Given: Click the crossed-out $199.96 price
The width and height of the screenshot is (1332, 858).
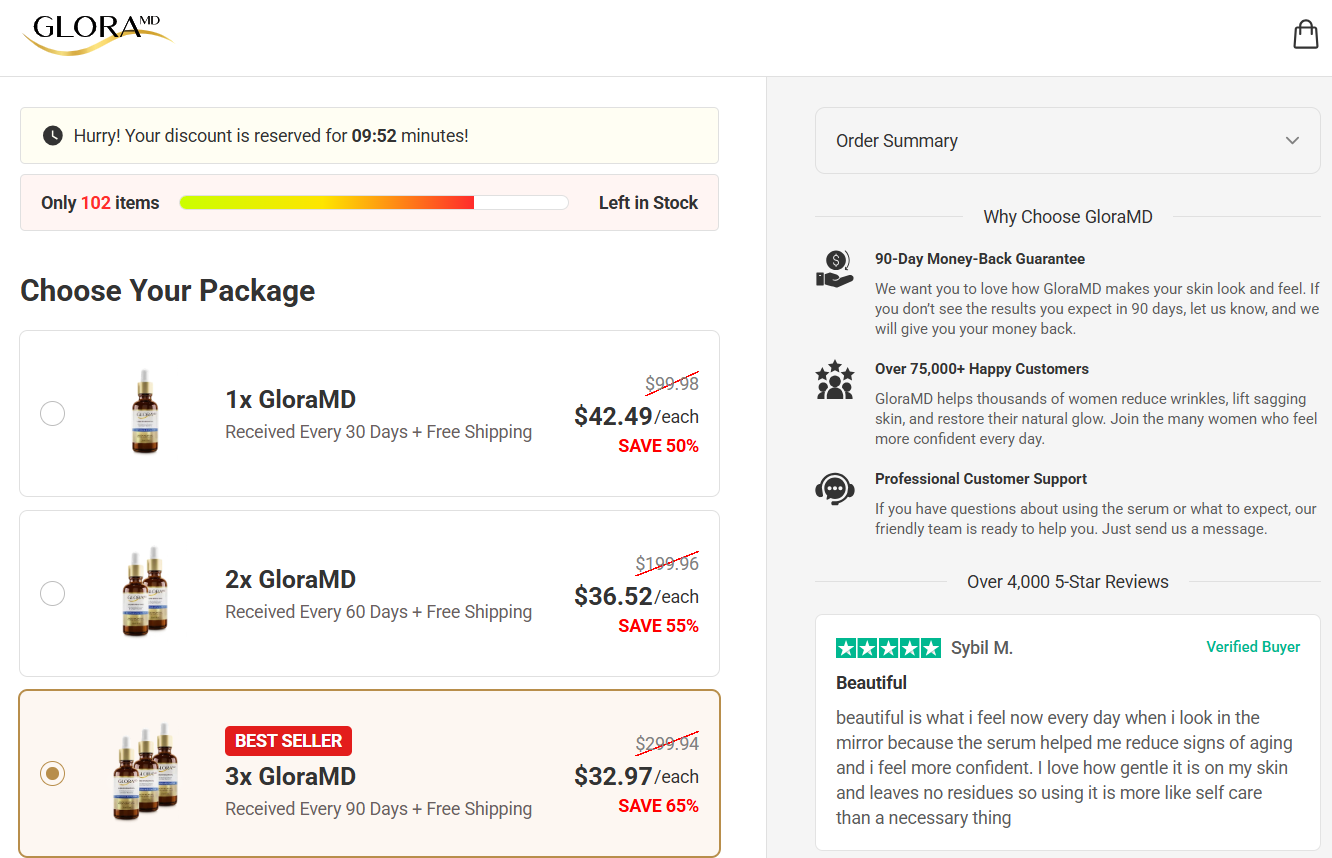Looking at the screenshot, I should point(667,563).
